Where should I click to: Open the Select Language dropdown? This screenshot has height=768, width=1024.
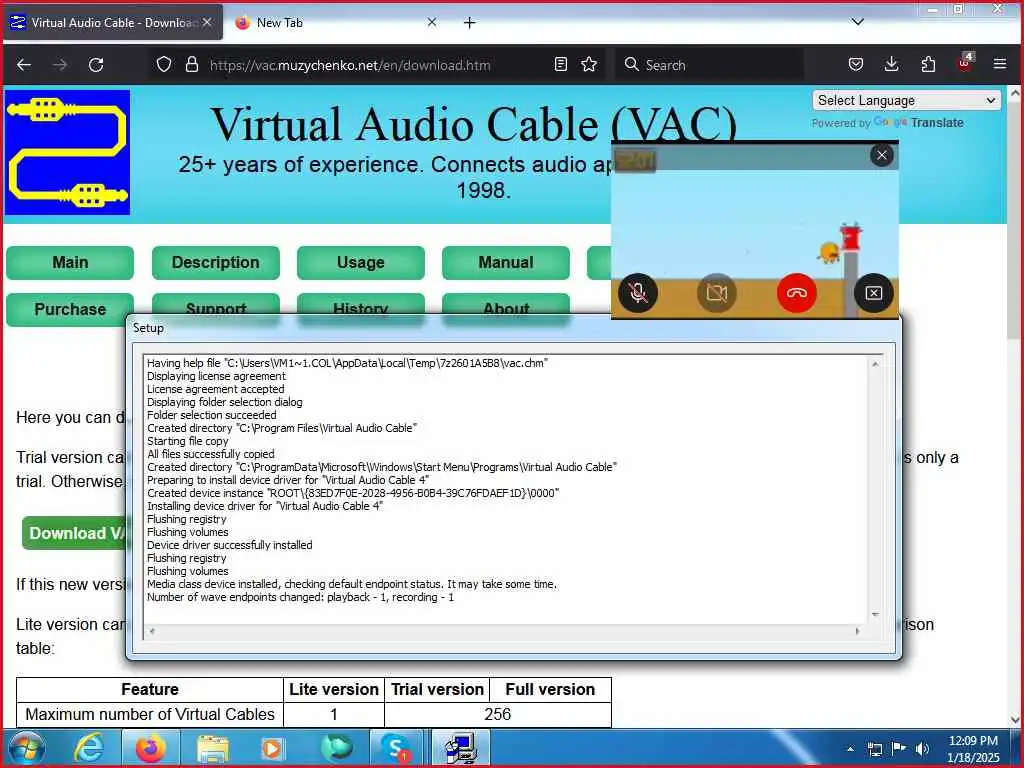point(906,101)
